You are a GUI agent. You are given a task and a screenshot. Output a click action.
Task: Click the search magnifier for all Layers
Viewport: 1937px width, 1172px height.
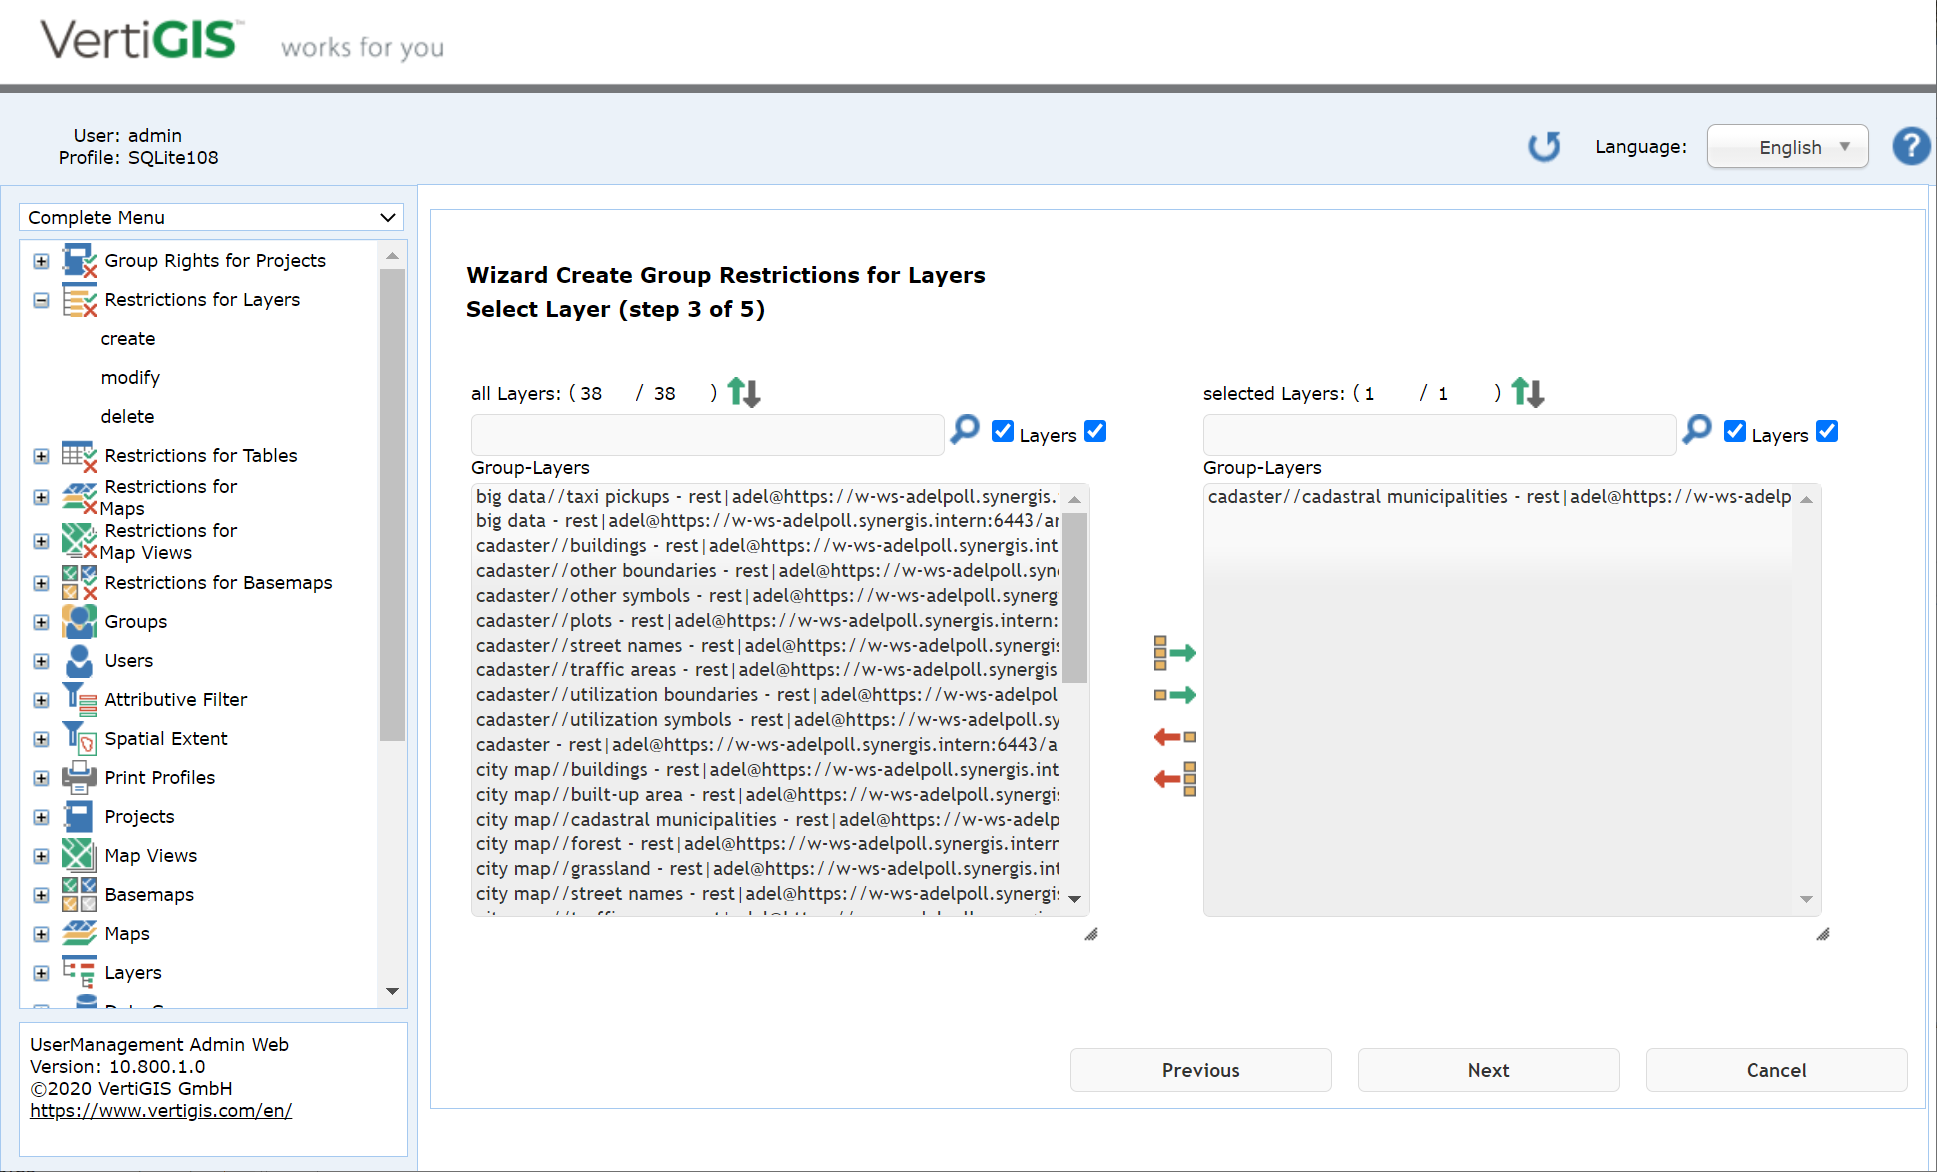[965, 430]
